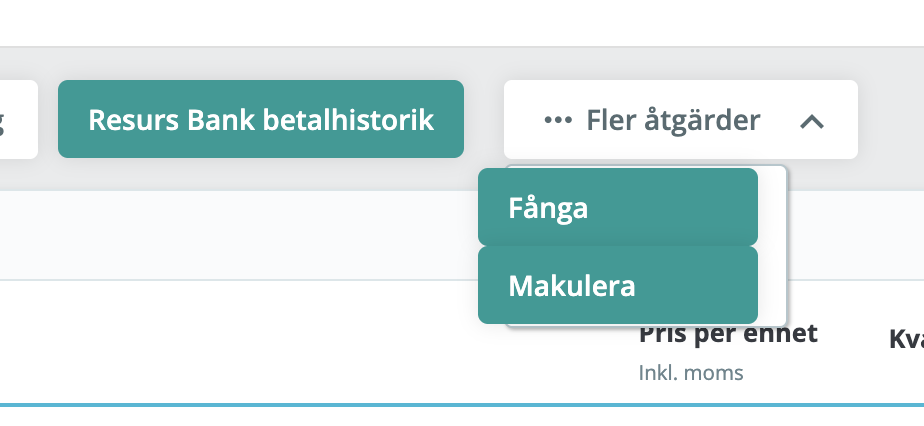Click the three-dots icon in Fler åtgärder
The width and height of the screenshot is (924, 426).
[557, 120]
